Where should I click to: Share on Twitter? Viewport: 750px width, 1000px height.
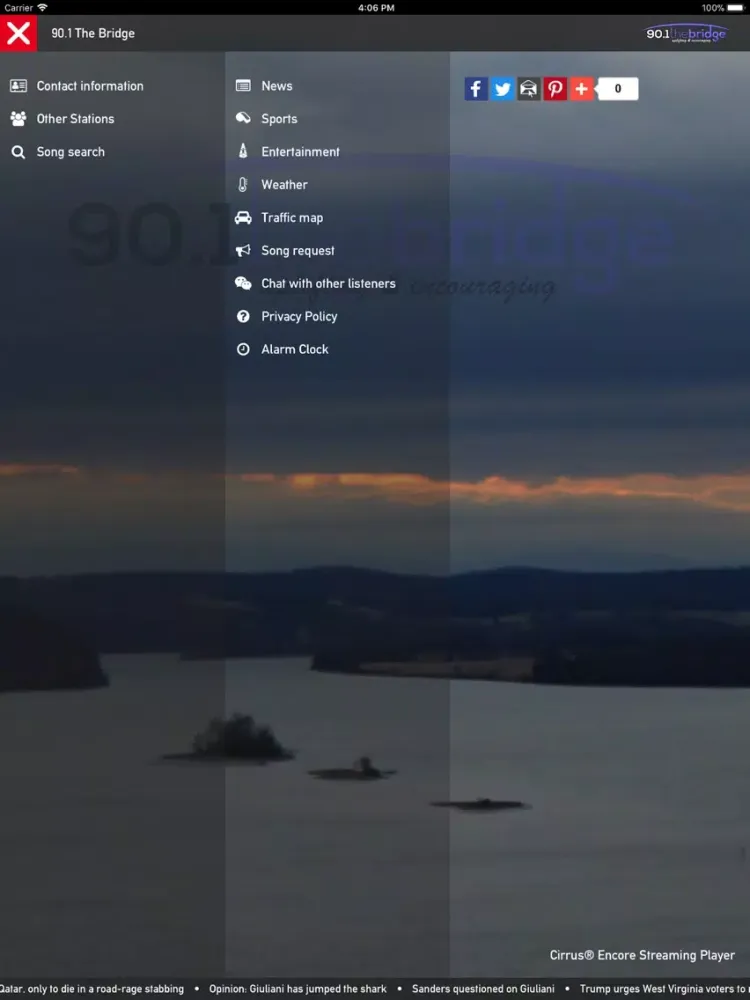tap(503, 89)
